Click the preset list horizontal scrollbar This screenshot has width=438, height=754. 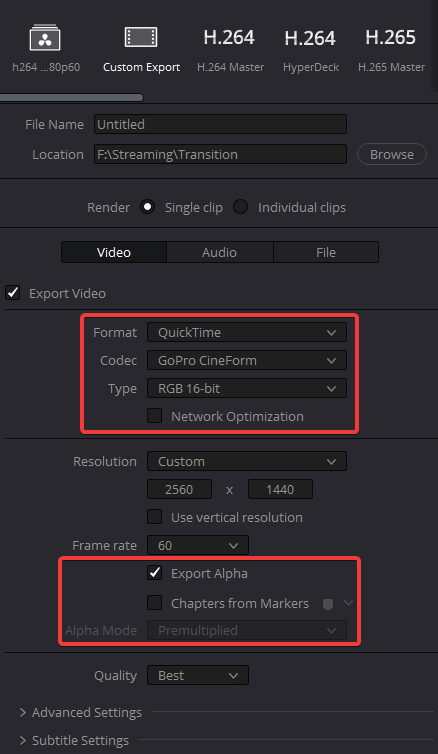71,98
